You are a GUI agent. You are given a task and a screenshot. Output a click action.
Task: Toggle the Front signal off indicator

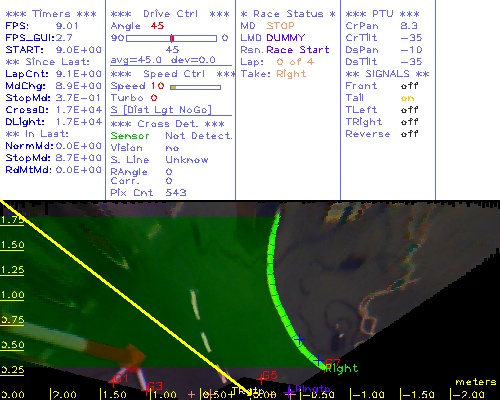click(409, 86)
